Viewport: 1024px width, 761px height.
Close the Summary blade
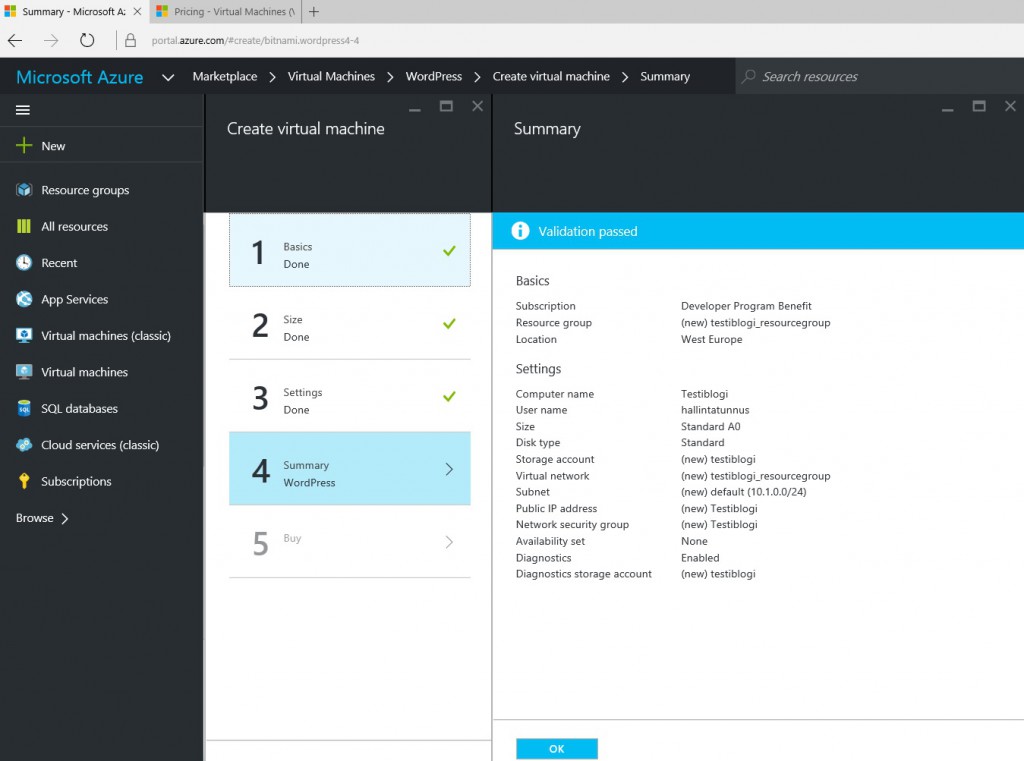coord(1010,106)
